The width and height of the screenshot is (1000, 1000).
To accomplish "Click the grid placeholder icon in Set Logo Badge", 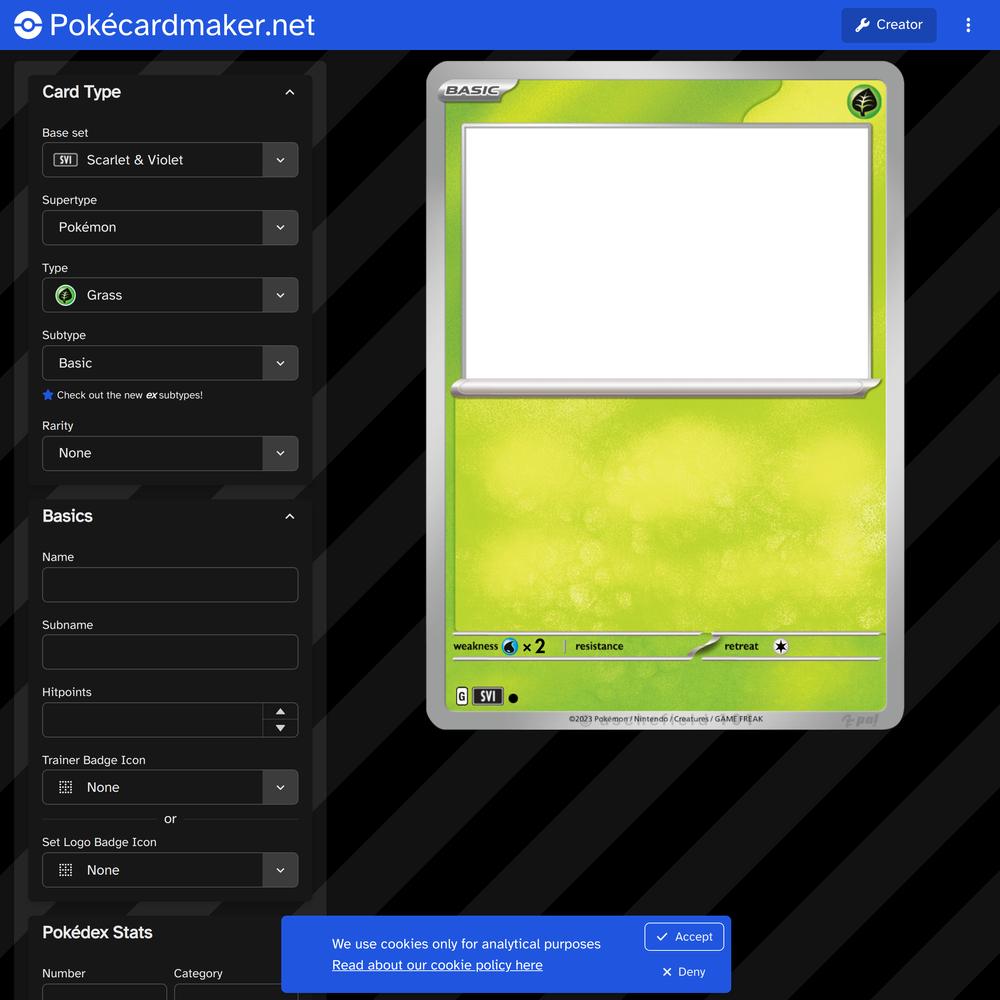I will click(65, 870).
